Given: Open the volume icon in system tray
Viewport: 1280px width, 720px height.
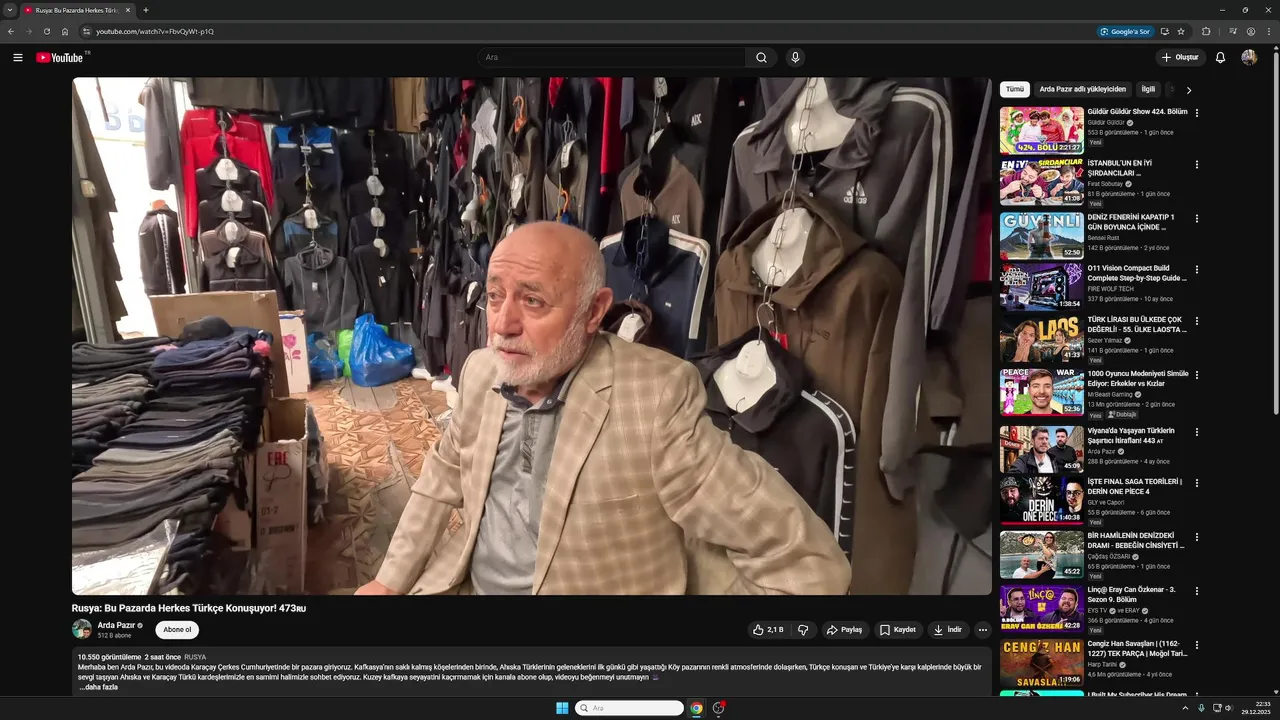Looking at the screenshot, I should pyautogui.click(x=1229, y=708).
